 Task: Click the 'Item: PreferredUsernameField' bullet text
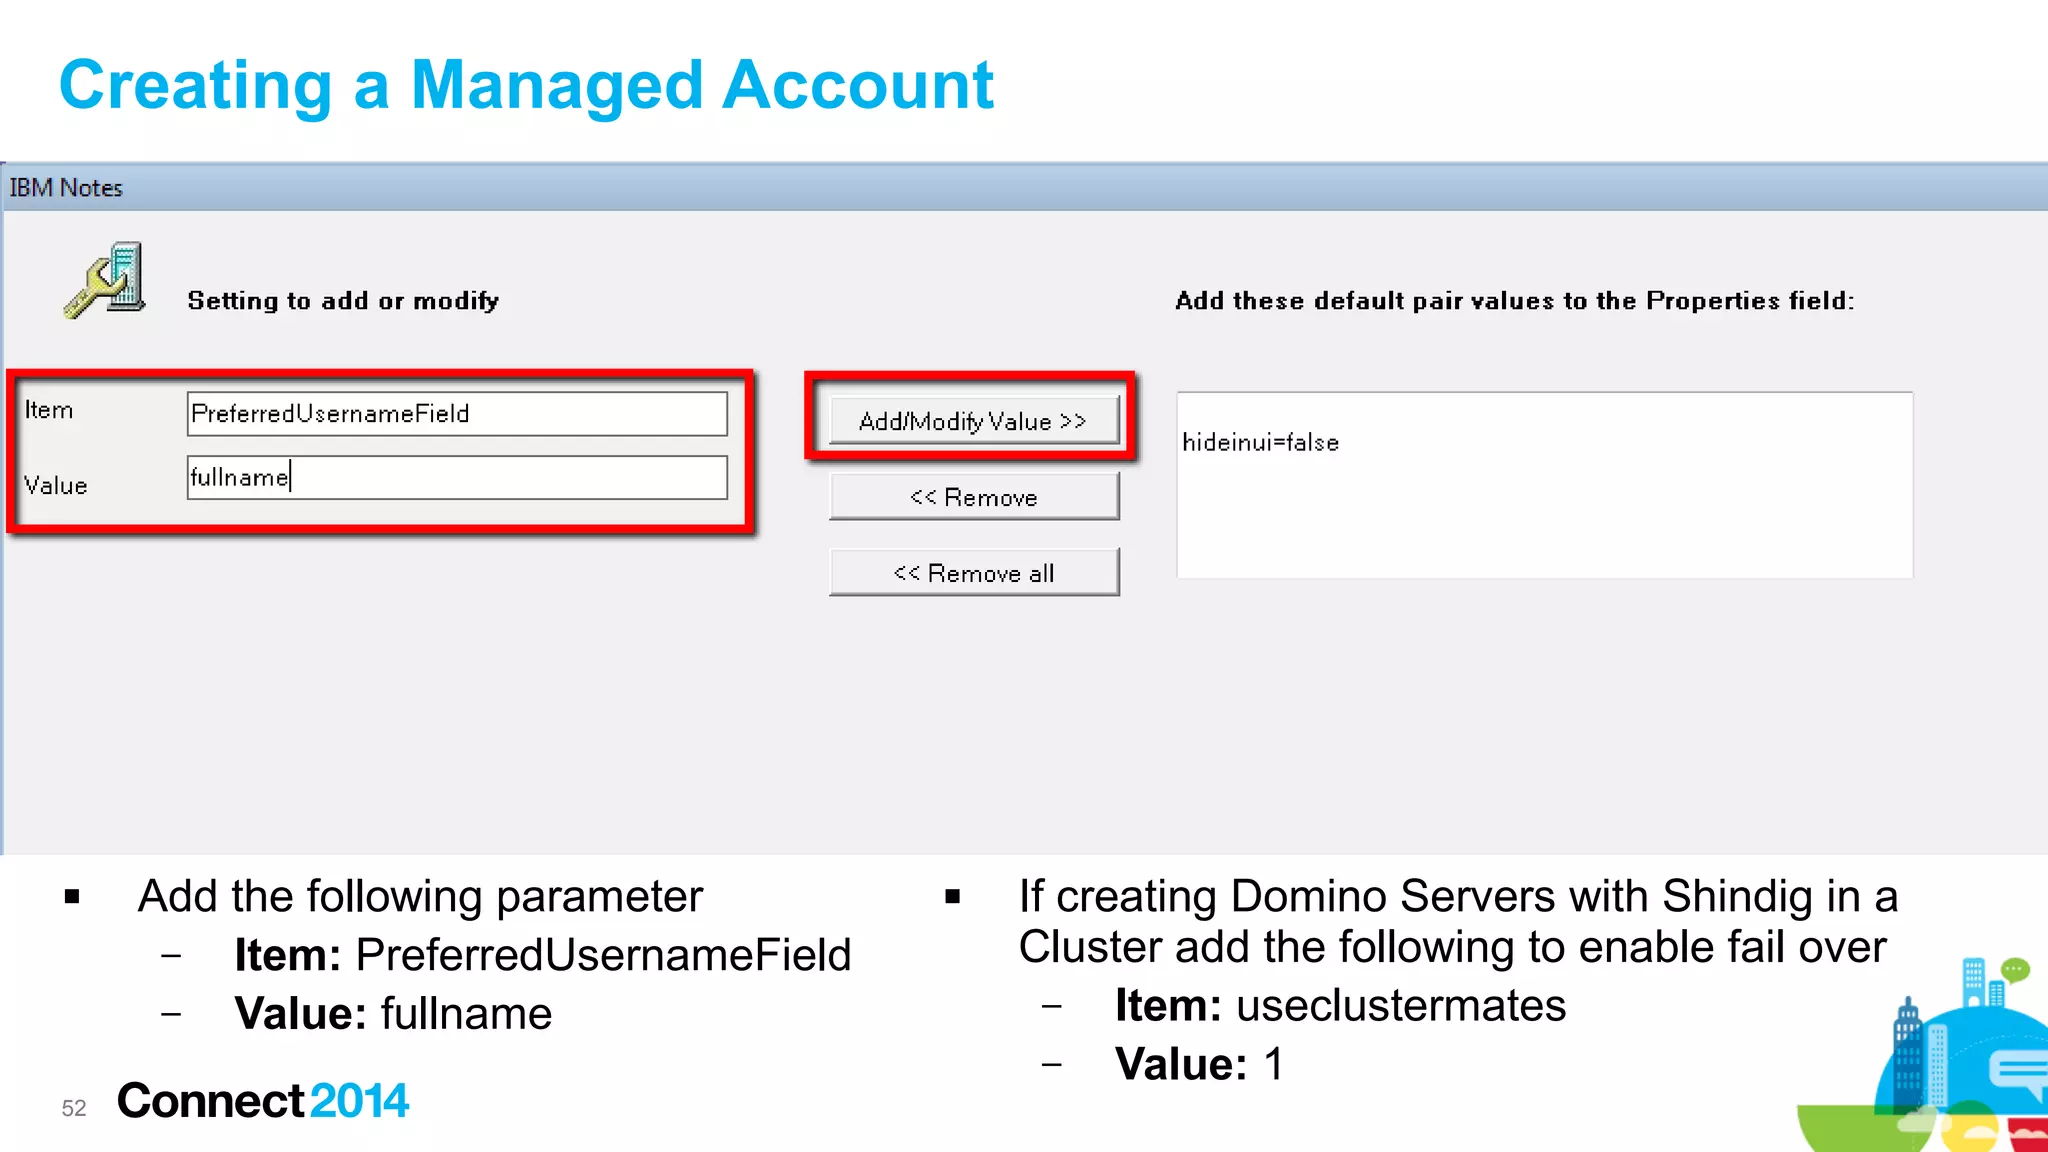point(543,955)
